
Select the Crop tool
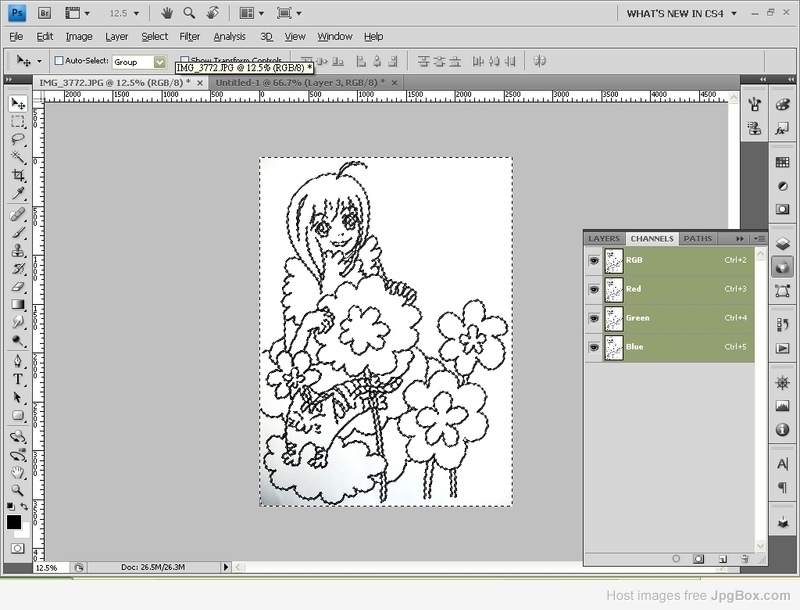(x=18, y=175)
